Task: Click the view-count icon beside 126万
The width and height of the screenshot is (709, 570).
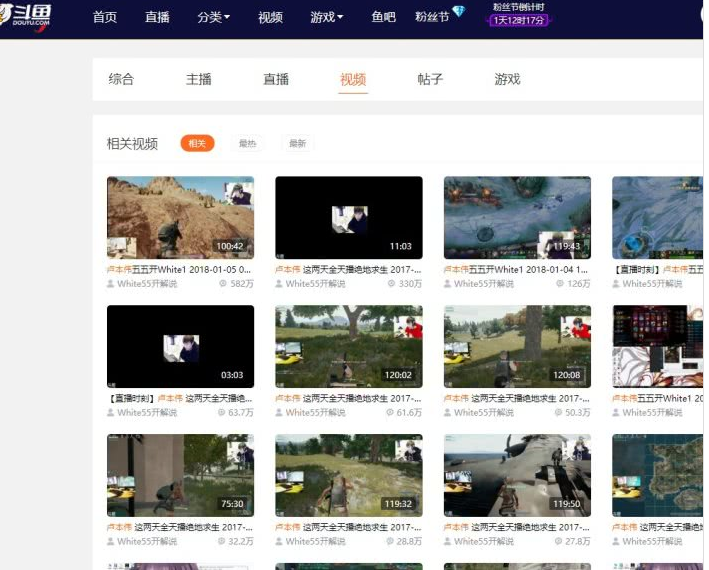Action: point(560,284)
